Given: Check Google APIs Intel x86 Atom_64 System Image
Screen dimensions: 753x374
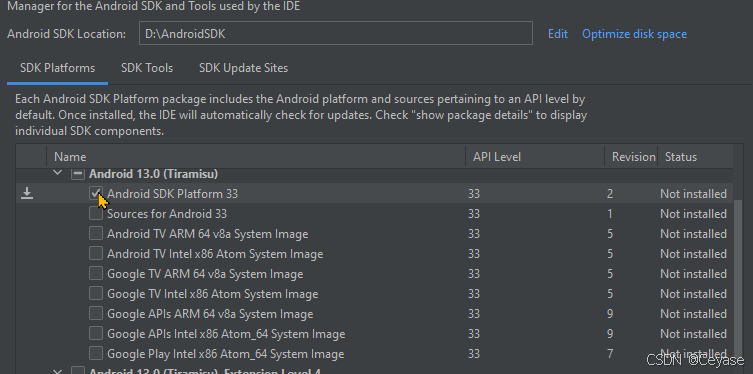Looking at the screenshot, I should (96, 334).
